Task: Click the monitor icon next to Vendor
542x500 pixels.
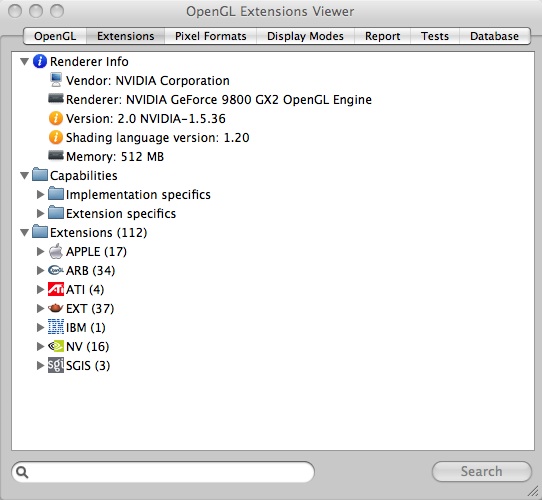Action: tap(56, 80)
